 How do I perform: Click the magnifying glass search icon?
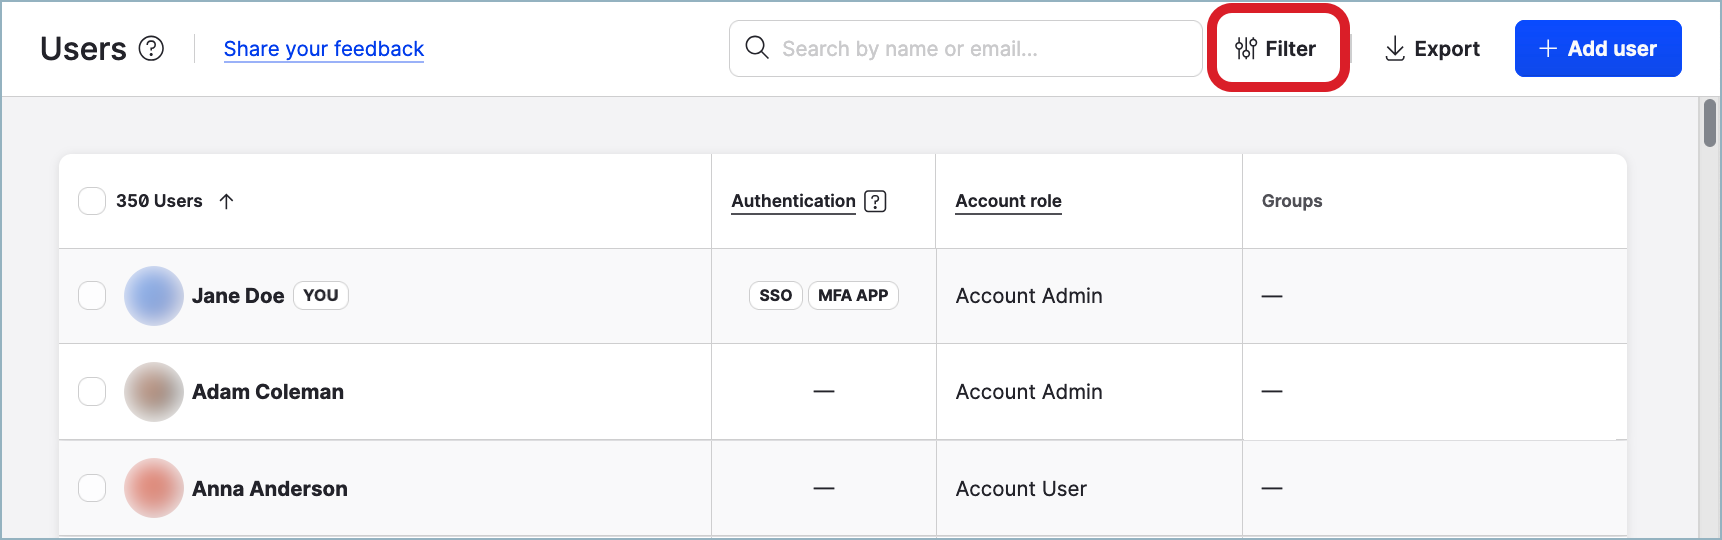(x=757, y=48)
